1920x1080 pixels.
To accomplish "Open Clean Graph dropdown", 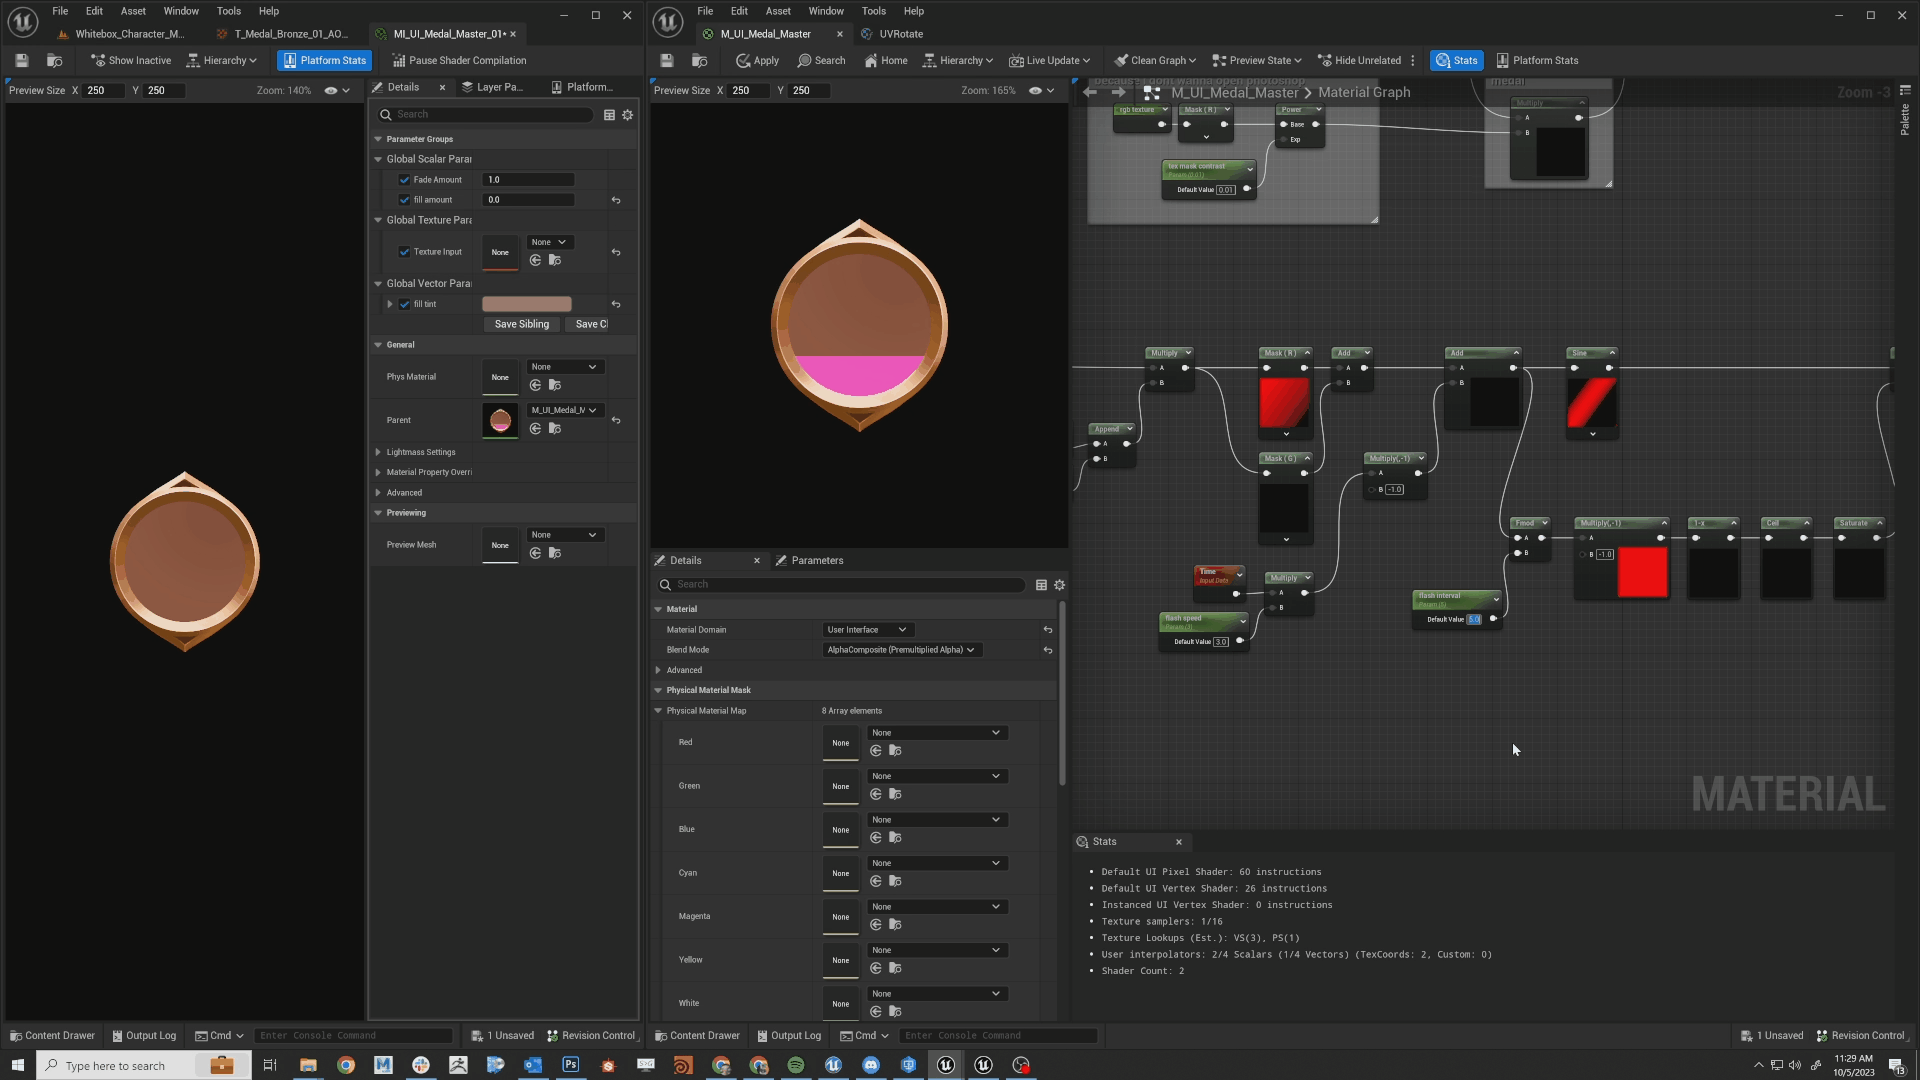I will click(x=1155, y=61).
